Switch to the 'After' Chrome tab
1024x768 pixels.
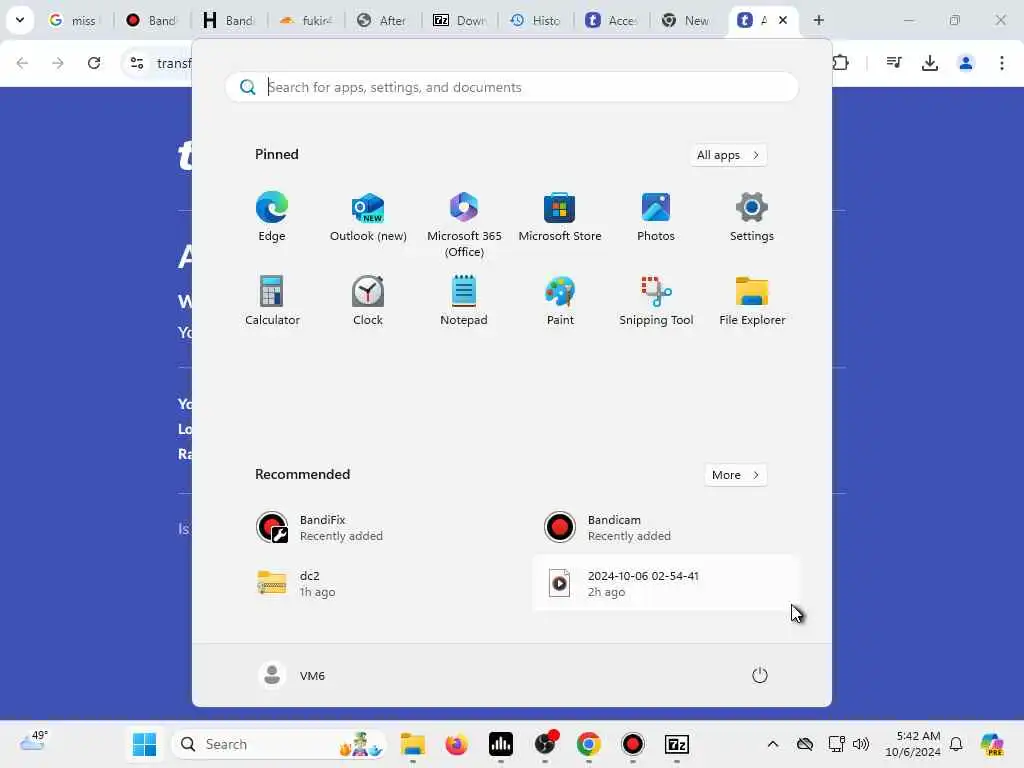[x=383, y=20]
